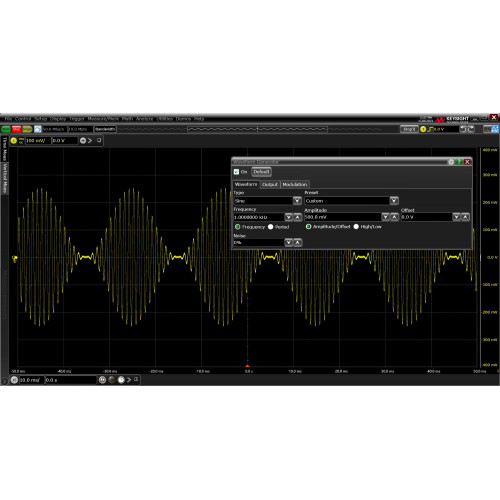
Task: Click the Frequency value field 1.0000000 kHz
Action: point(259,217)
